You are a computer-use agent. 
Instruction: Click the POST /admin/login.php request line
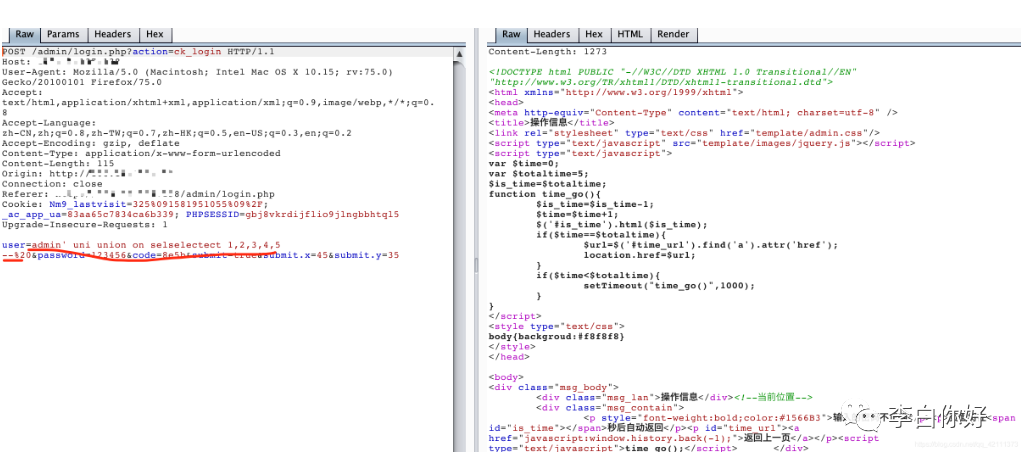[138, 51]
